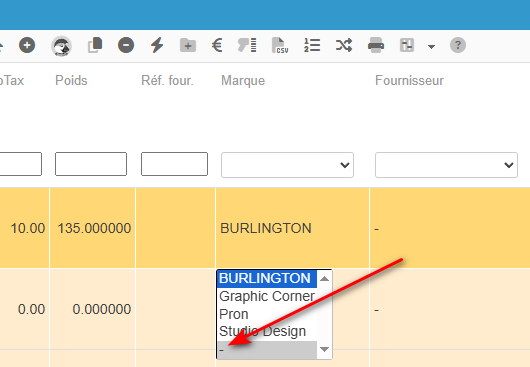
Task: Click the duplicate/copy pages icon
Action: click(x=95, y=45)
